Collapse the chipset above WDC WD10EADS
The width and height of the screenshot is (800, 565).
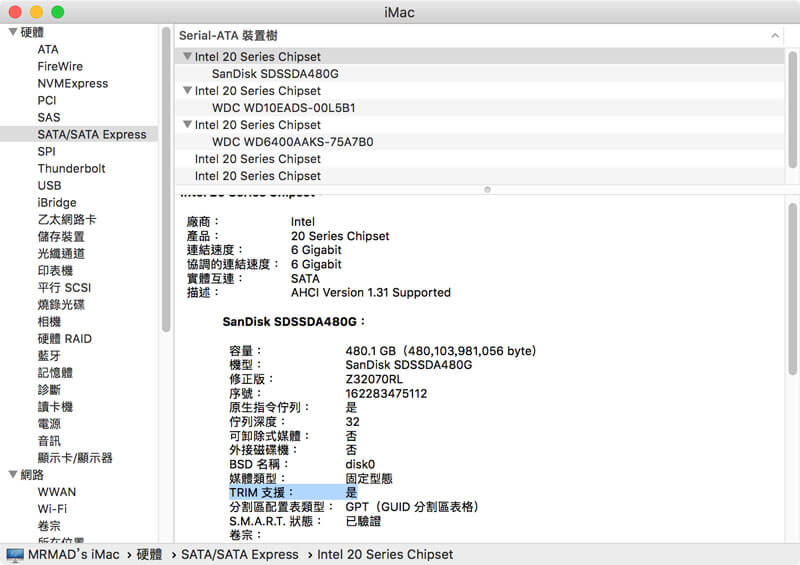point(187,91)
